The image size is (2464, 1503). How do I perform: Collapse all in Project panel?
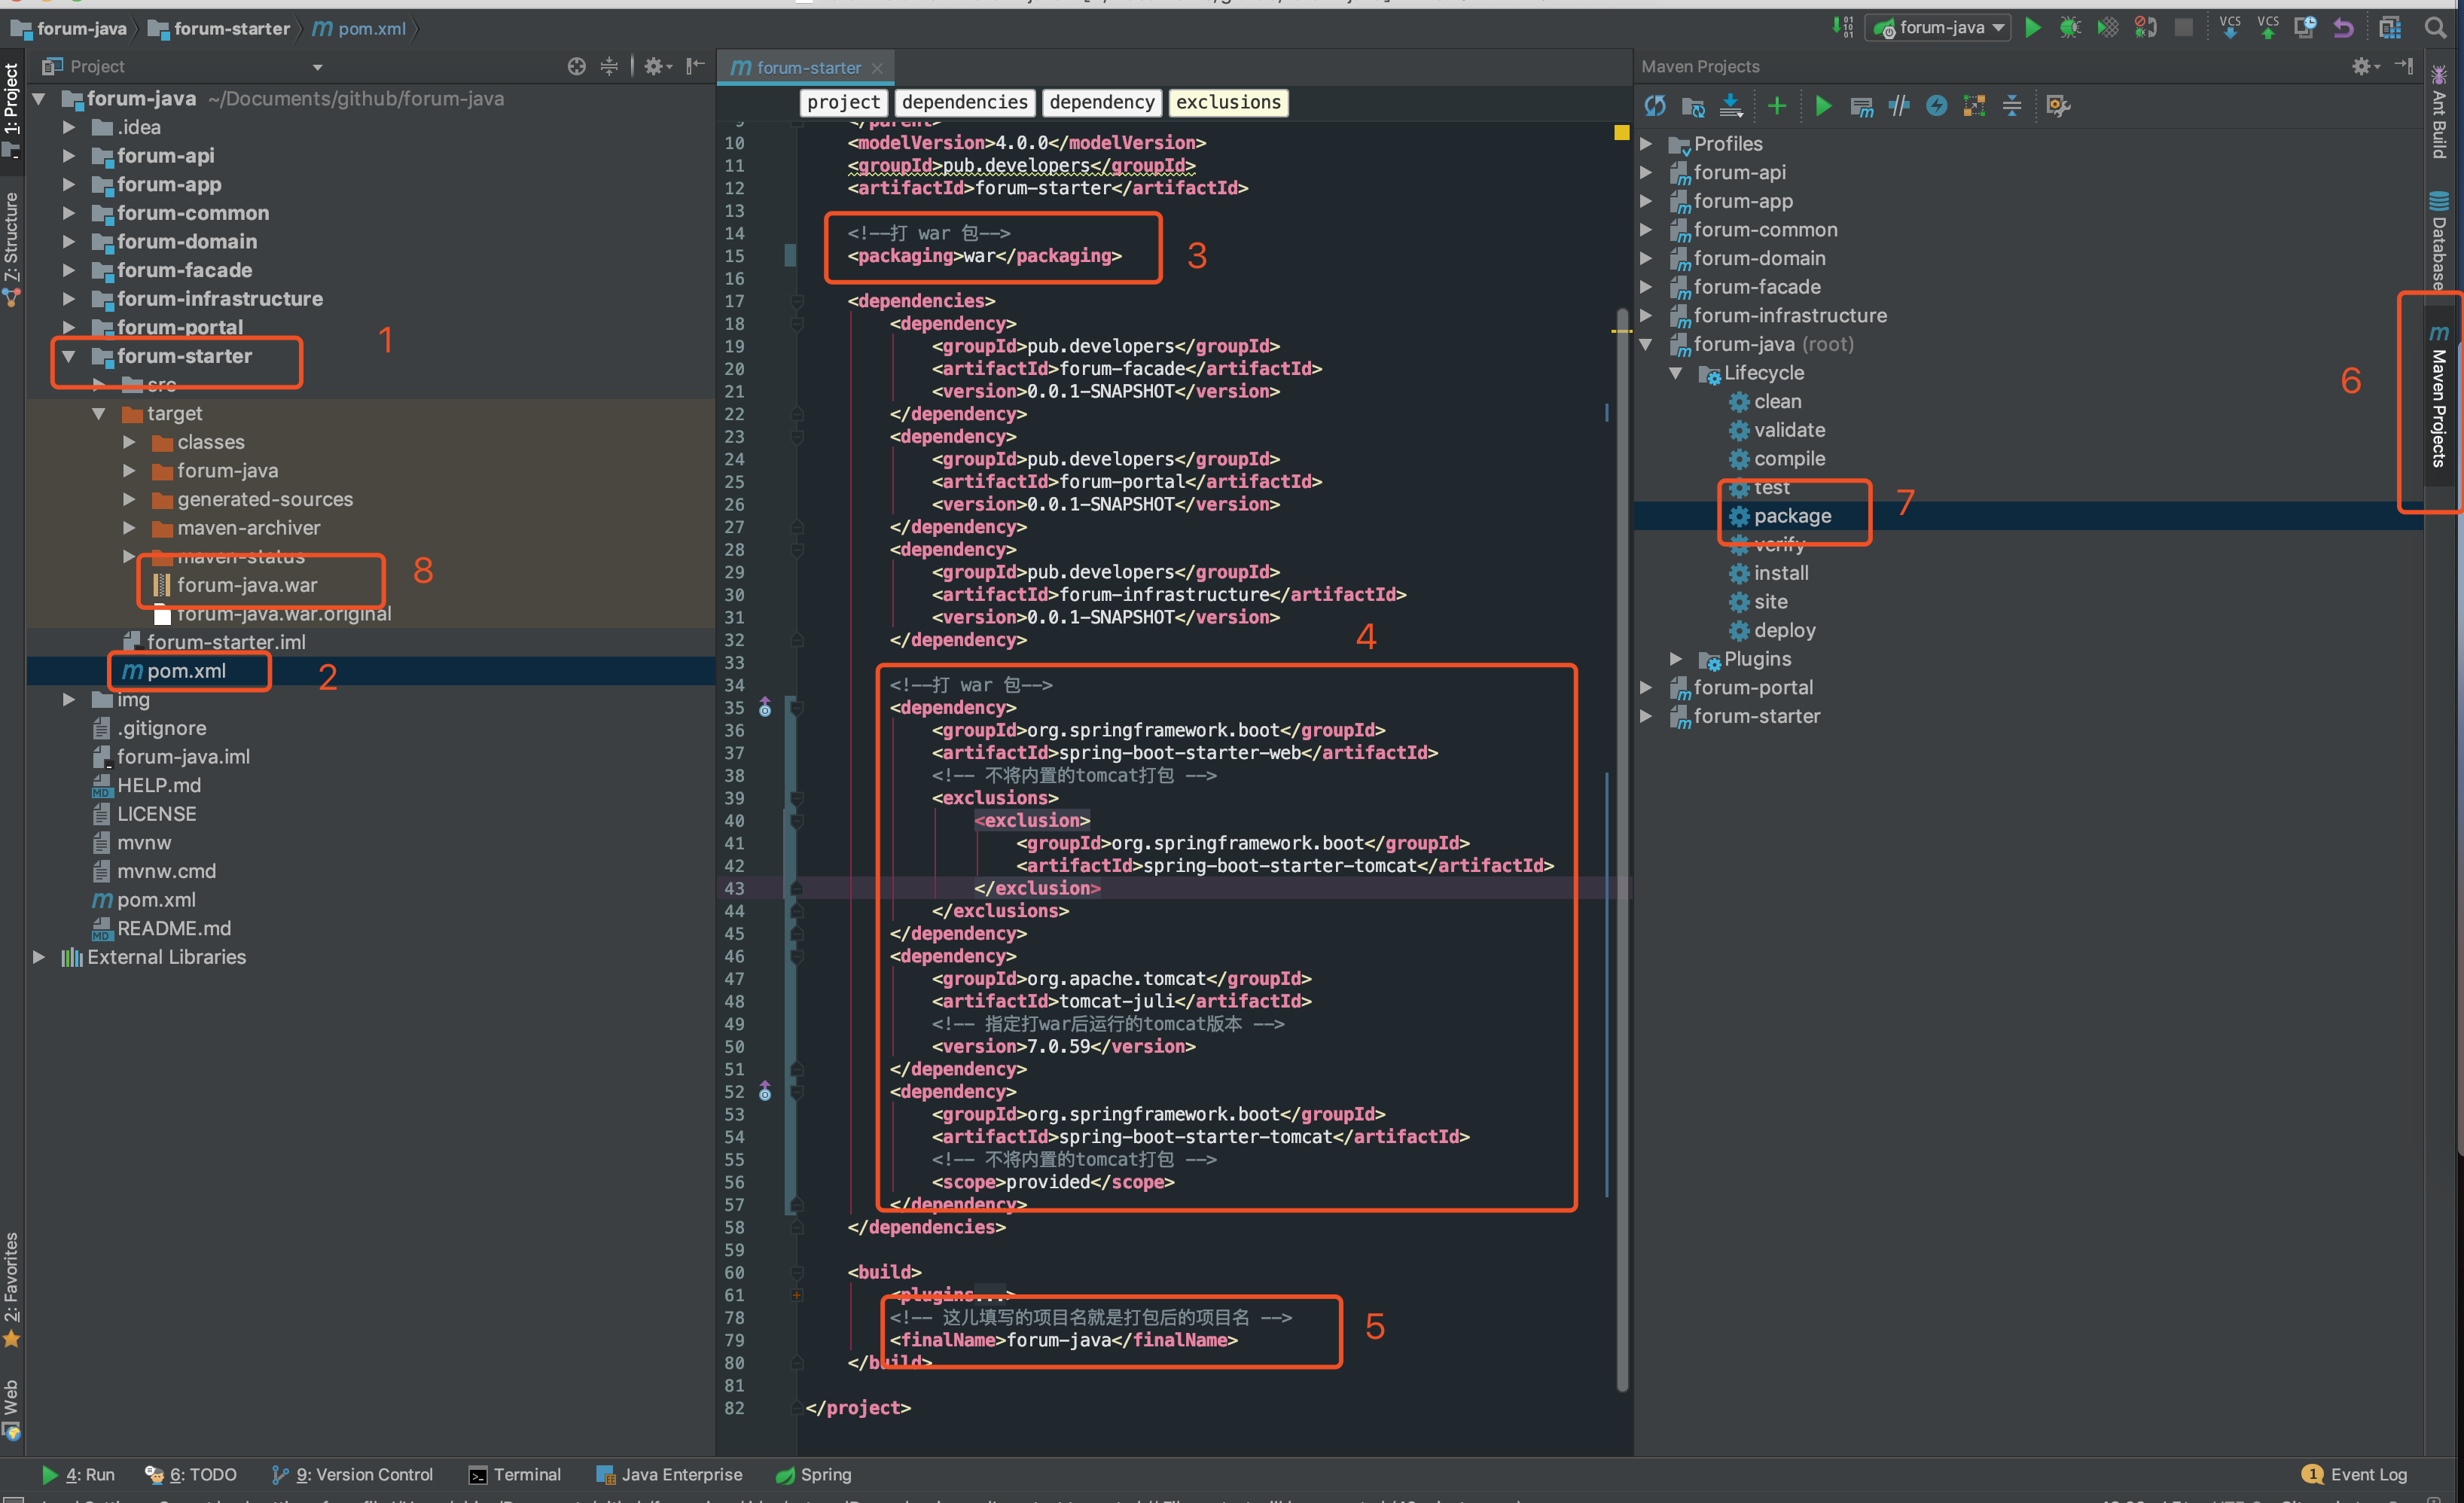tap(609, 66)
